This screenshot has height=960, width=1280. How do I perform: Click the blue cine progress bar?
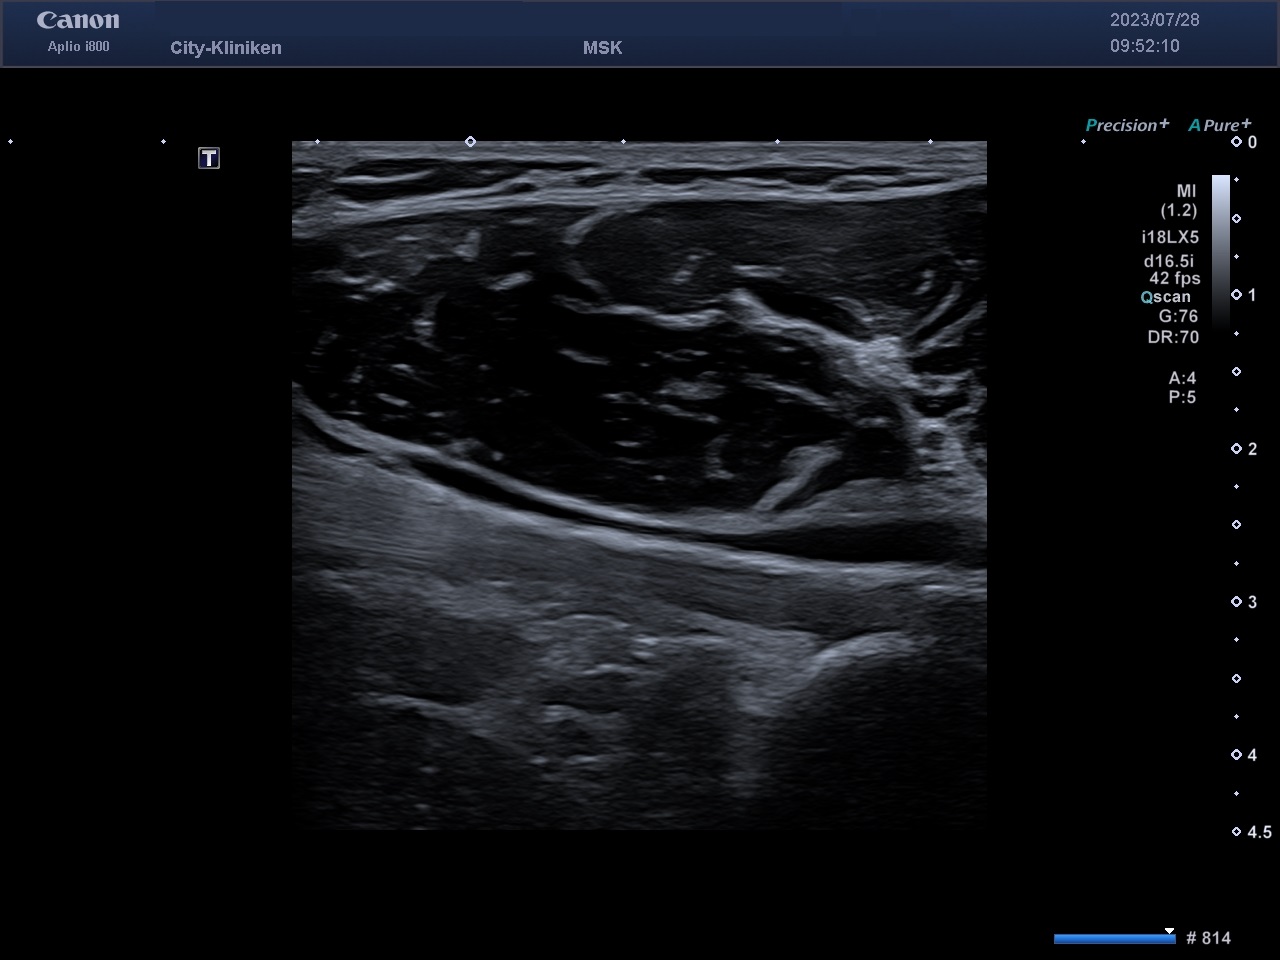1112,939
